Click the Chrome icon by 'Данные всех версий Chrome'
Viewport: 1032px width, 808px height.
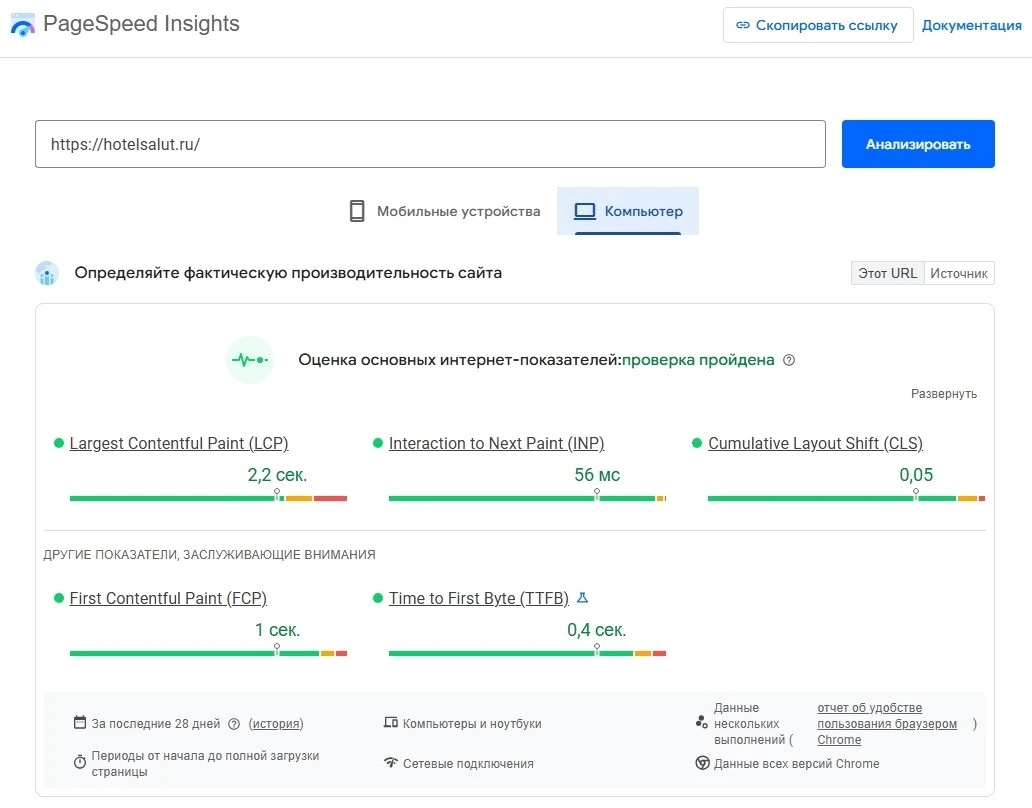[x=702, y=763]
